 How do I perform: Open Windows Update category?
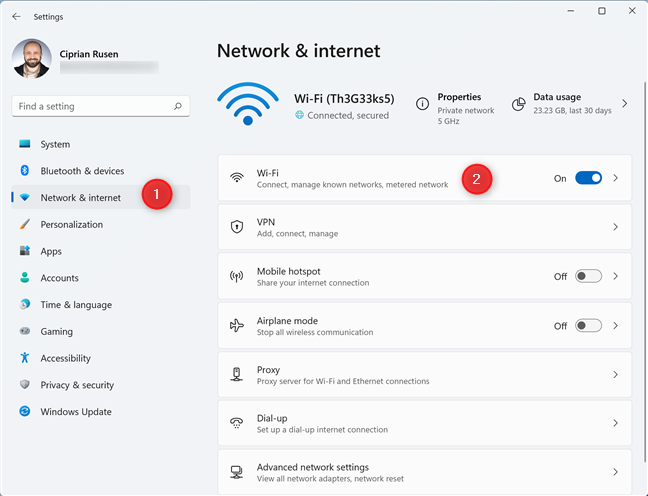101,412
